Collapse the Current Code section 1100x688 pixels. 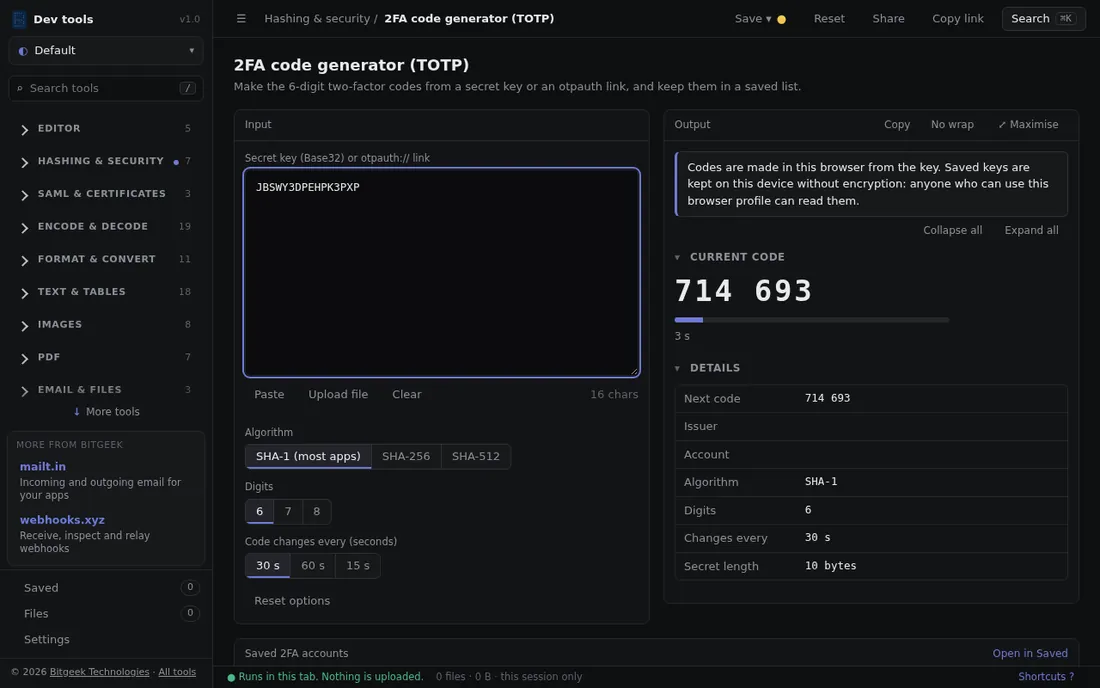point(730,257)
